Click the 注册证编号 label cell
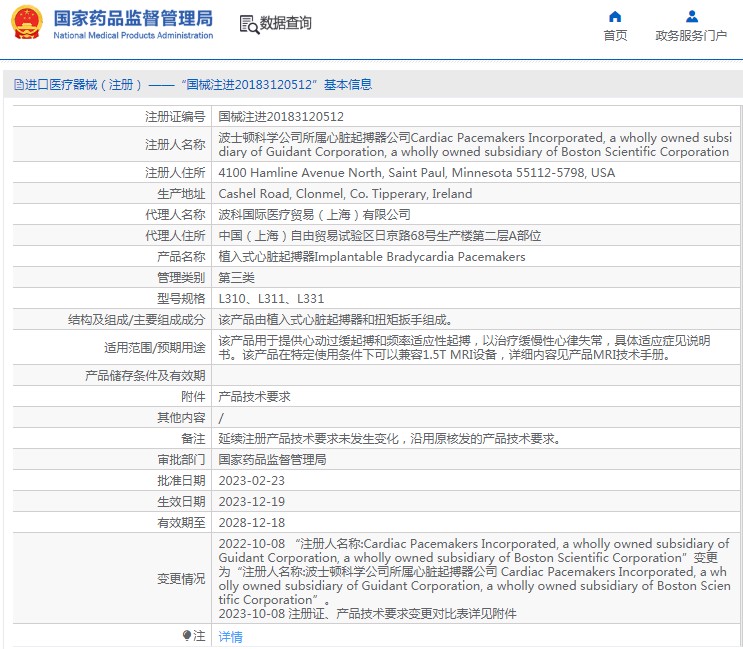Screen dimensions: 743x649 click(175, 117)
